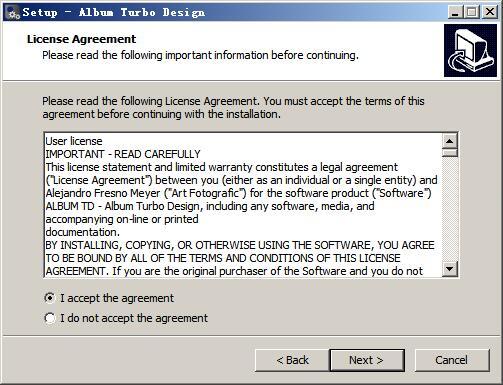Cancel the installation

coord(452,360)
